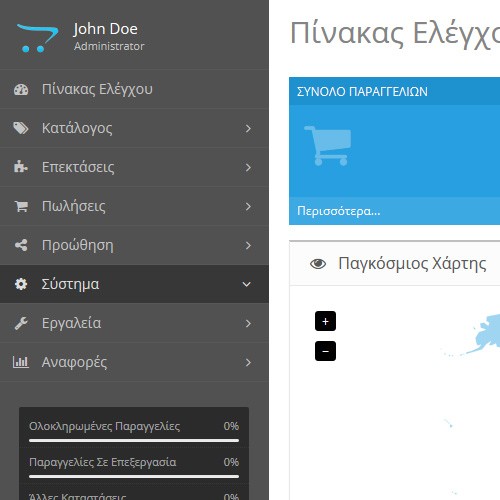Collapse the Σύστημα menu chevron

pyautogui.click(x=246, y=284)
